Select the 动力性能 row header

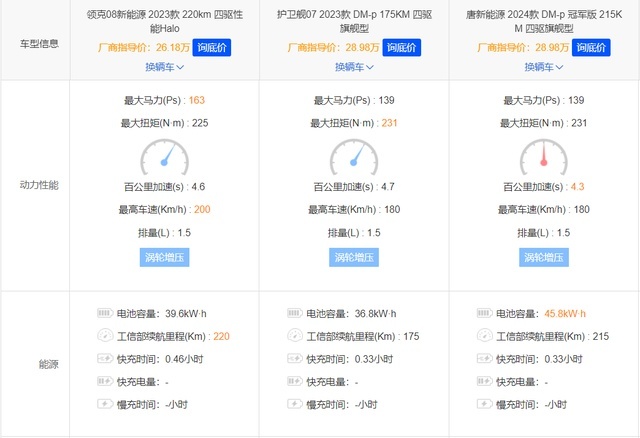tap(39, 185)
